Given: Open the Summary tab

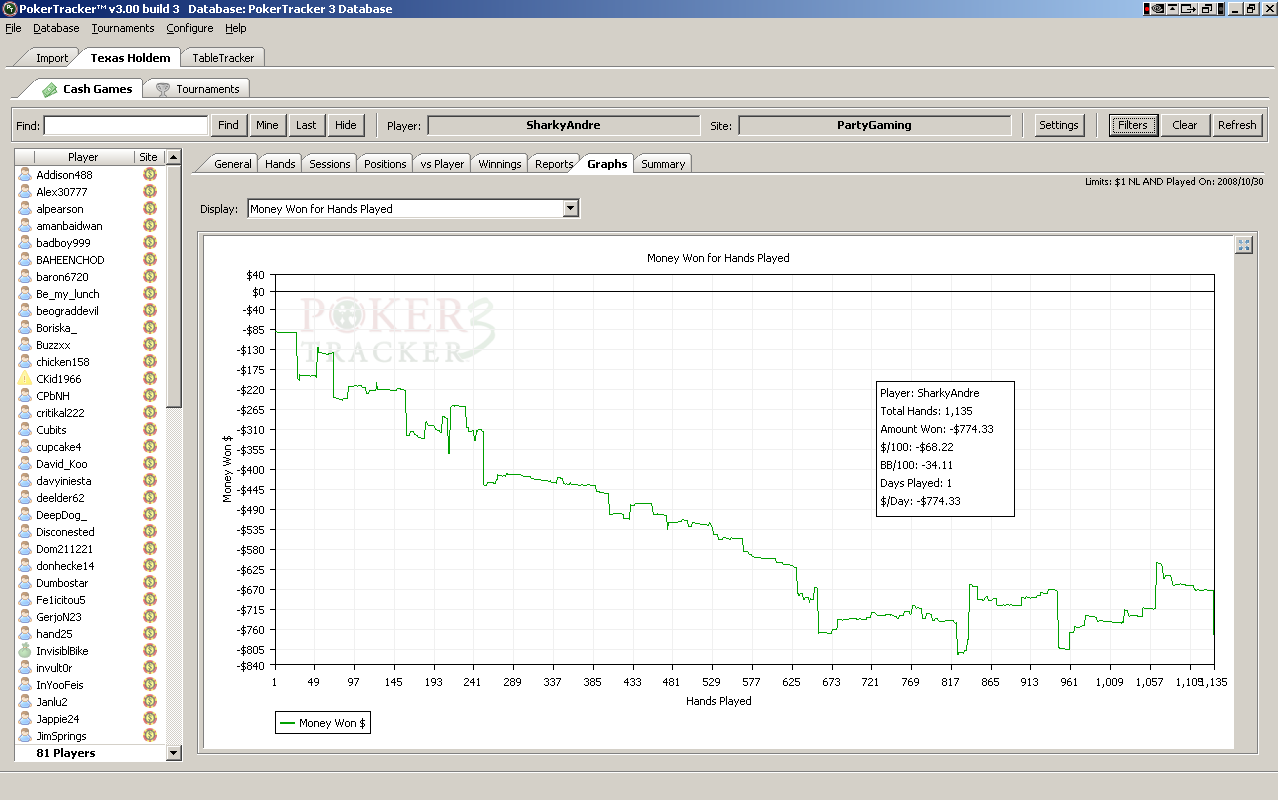Looking at the screenshot, I should 663,164.
